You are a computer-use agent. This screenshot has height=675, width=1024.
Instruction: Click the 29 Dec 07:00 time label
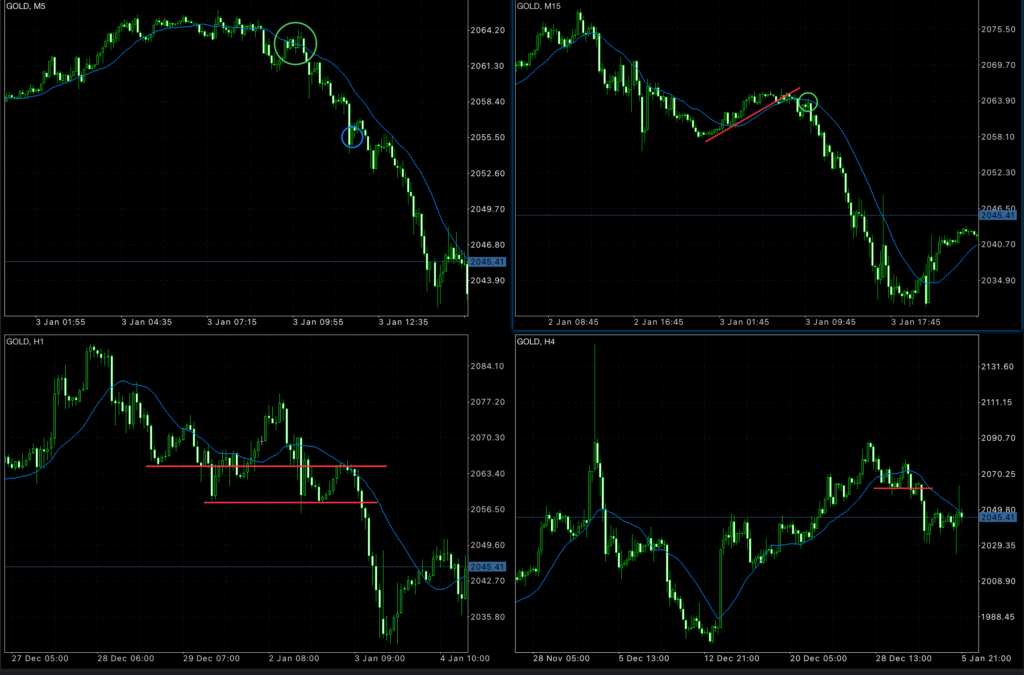[x=212, y=658]
